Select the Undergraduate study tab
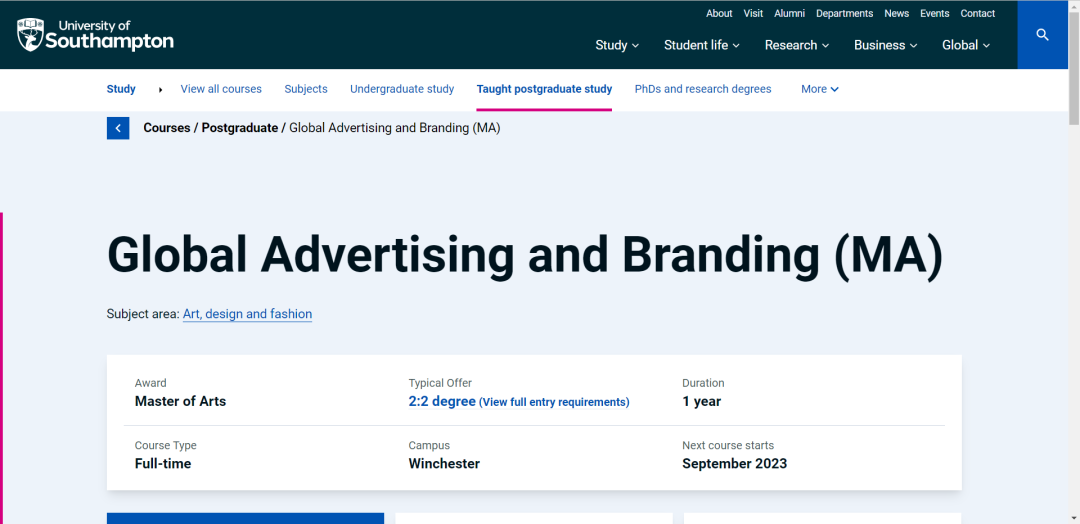Screen dimensions: 1080x524 402,89
